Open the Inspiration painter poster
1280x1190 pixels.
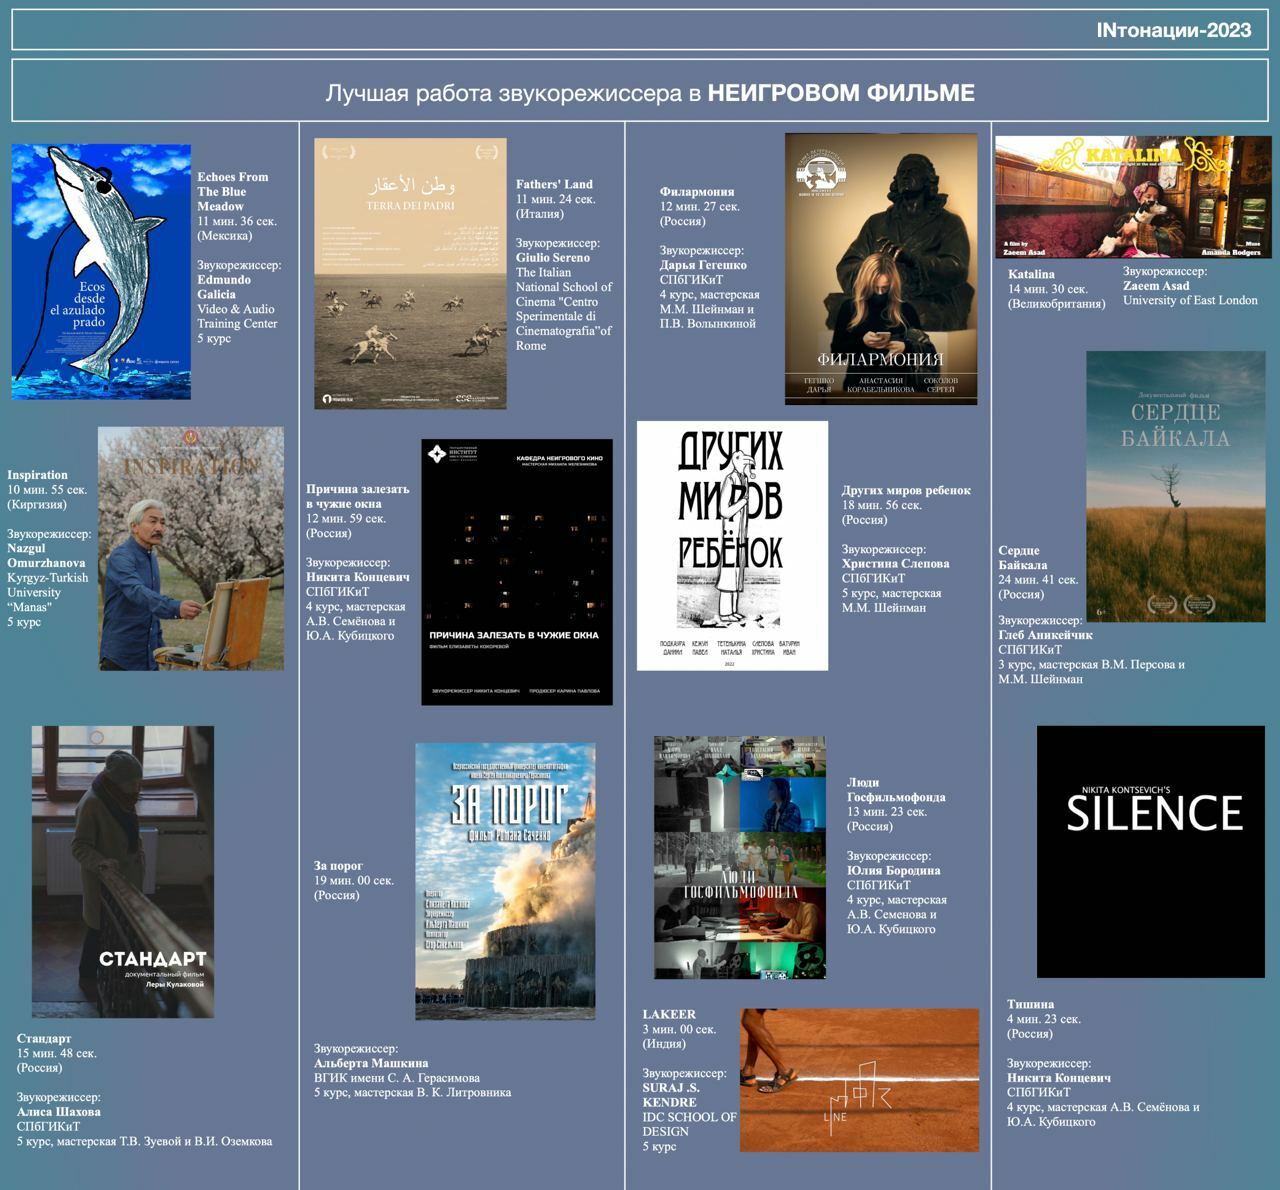click(x=191, y=548)
